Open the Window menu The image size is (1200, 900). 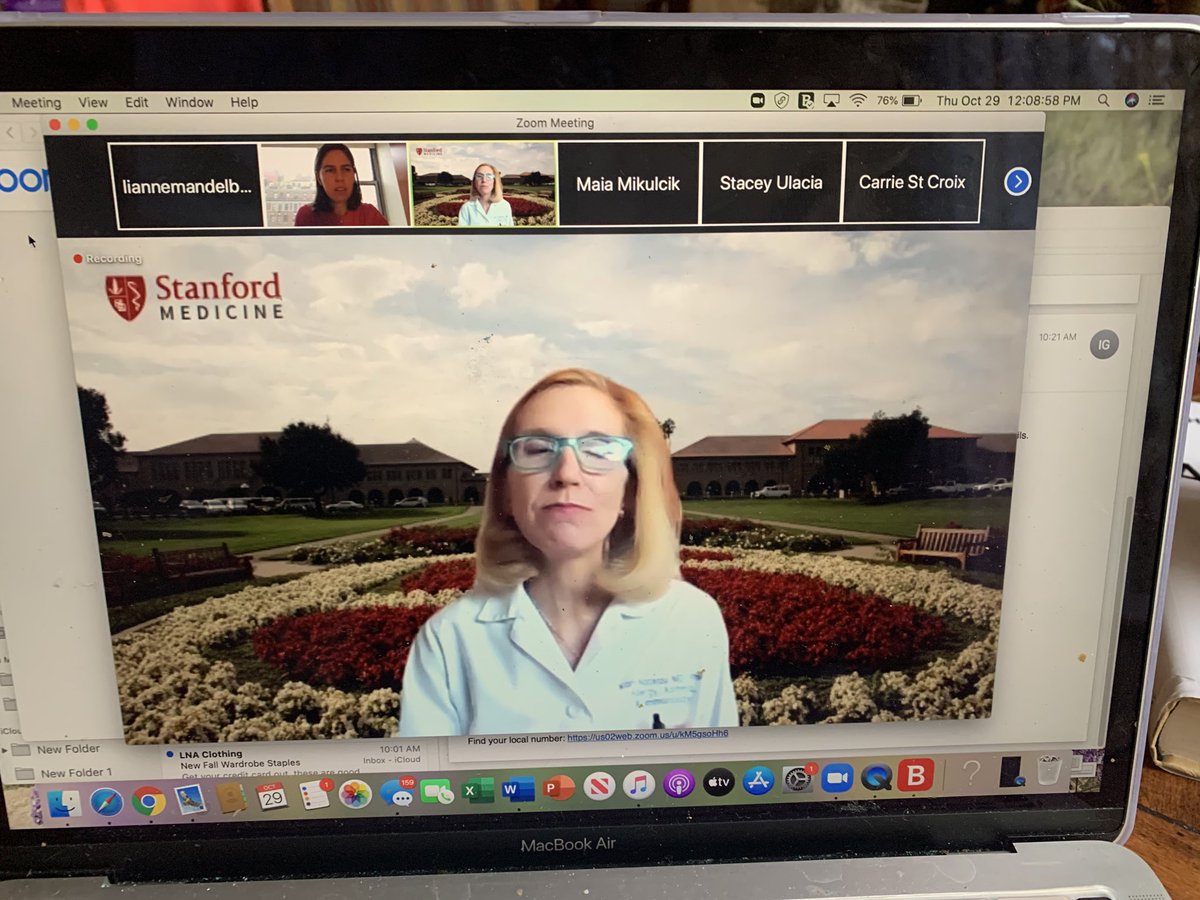tap(189, 102)
